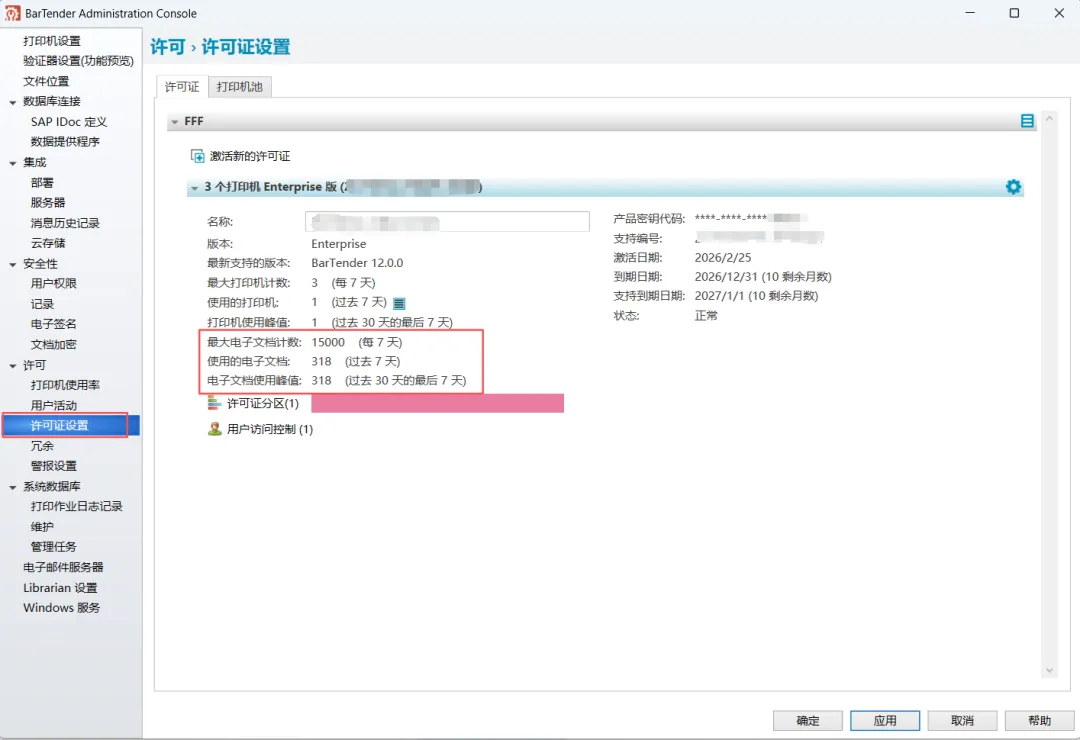Click the BarTender app icon in title bar
This screenshot has height=740, width=1080.
click(x=12, y=13)
